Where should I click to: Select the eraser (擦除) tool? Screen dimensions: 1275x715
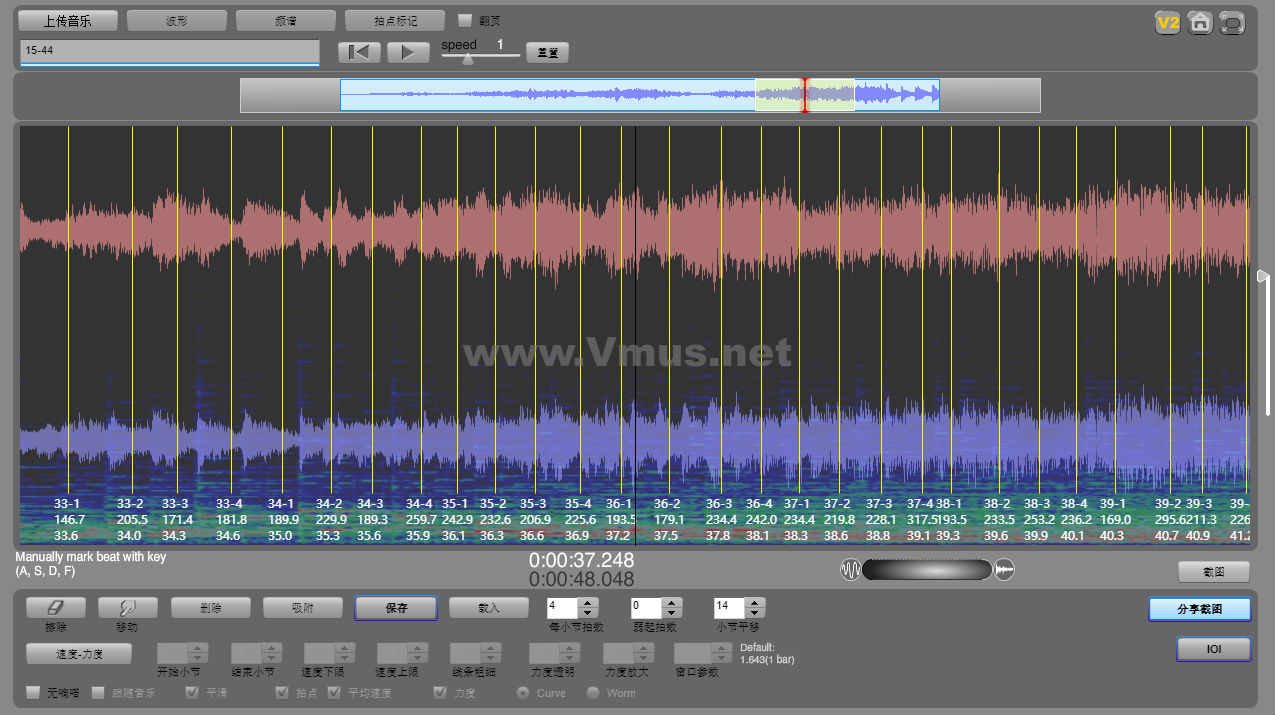55,607
